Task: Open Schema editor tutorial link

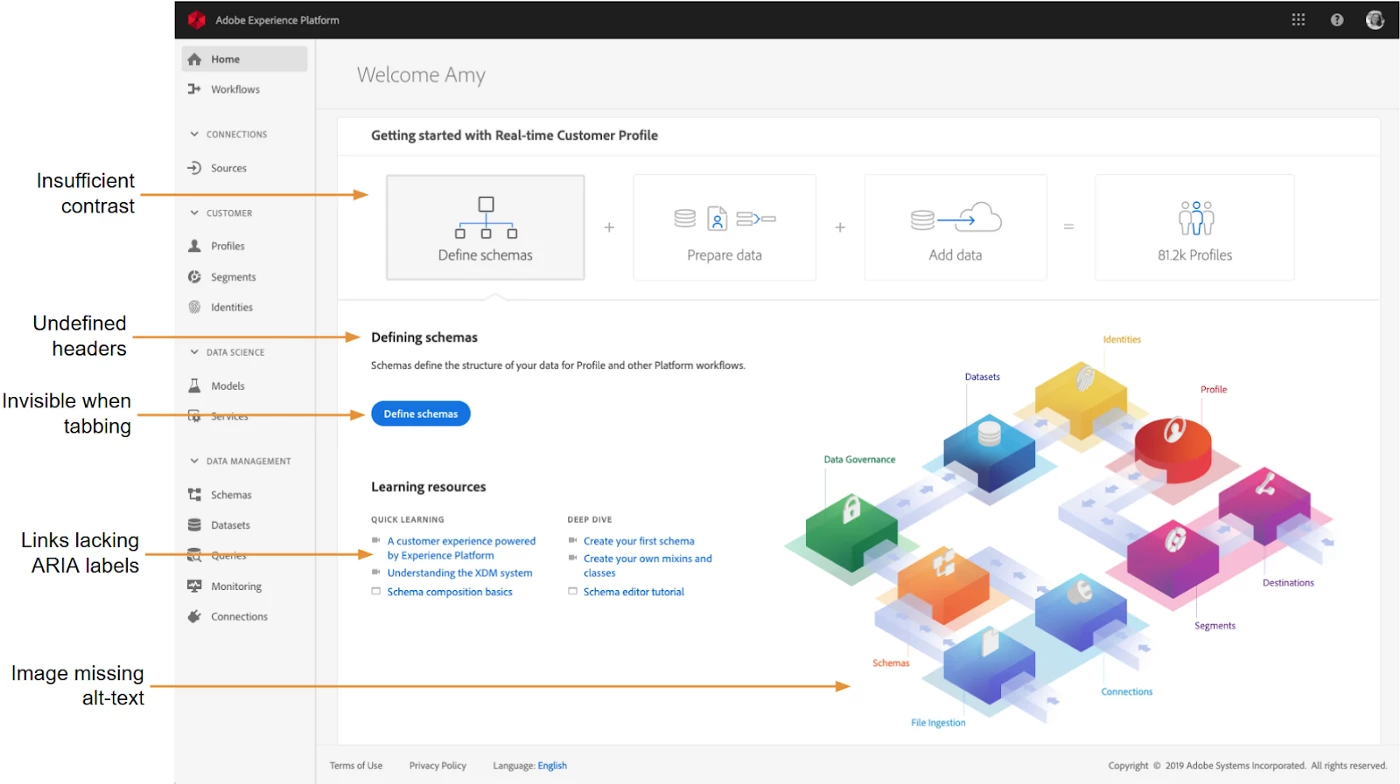Action: [634, 592]
